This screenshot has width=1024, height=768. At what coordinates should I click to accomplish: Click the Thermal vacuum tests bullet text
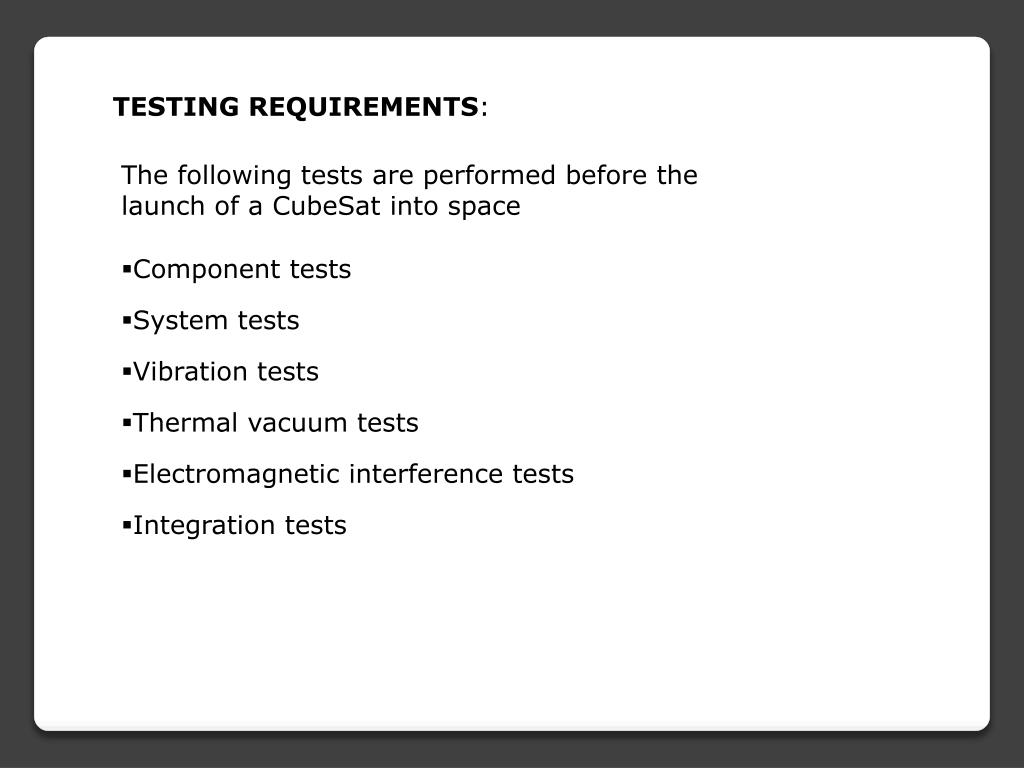pyautogui.click(x=276, y=423)
